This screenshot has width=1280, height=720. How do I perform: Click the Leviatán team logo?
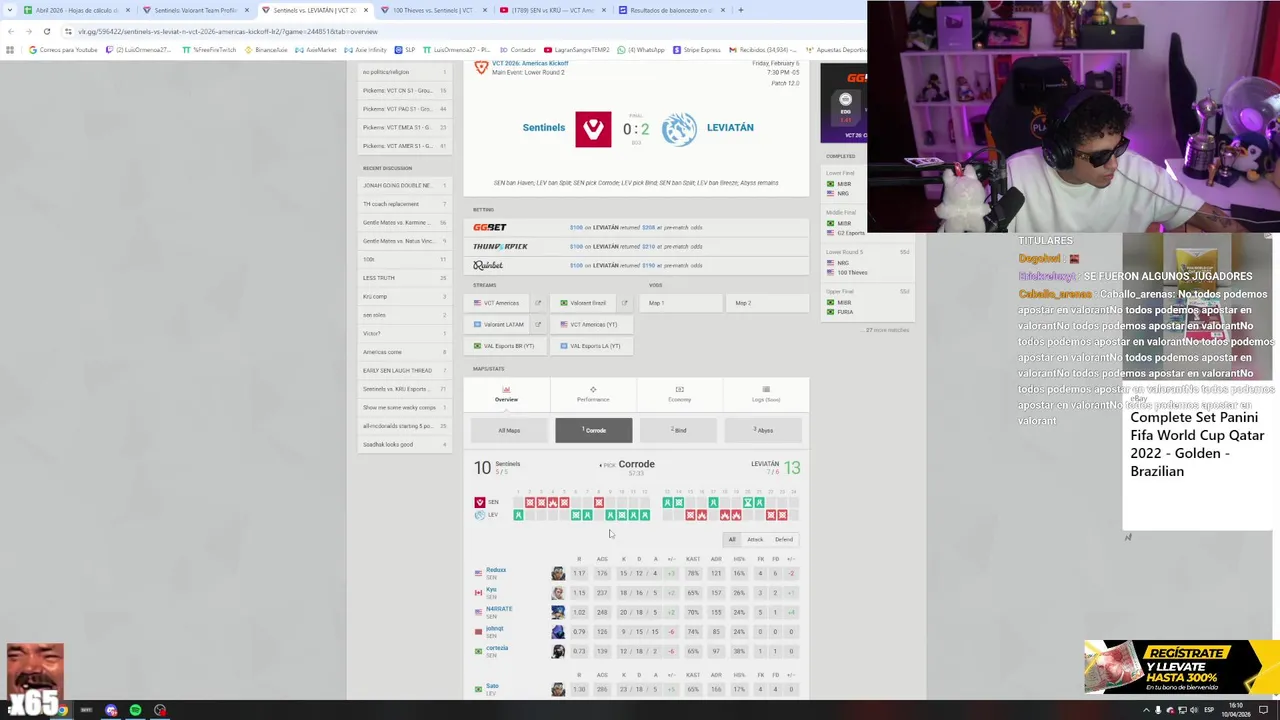(x=679, y=129)
